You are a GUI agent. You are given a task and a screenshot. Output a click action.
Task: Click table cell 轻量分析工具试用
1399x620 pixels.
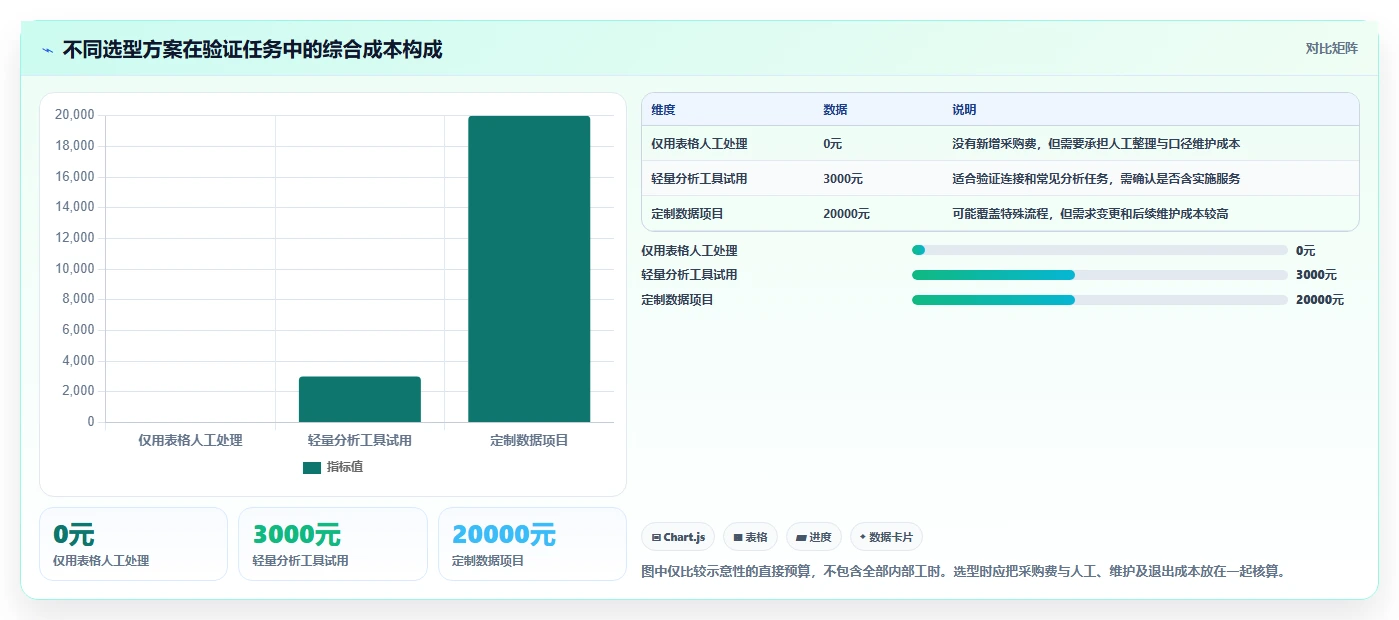699,179
